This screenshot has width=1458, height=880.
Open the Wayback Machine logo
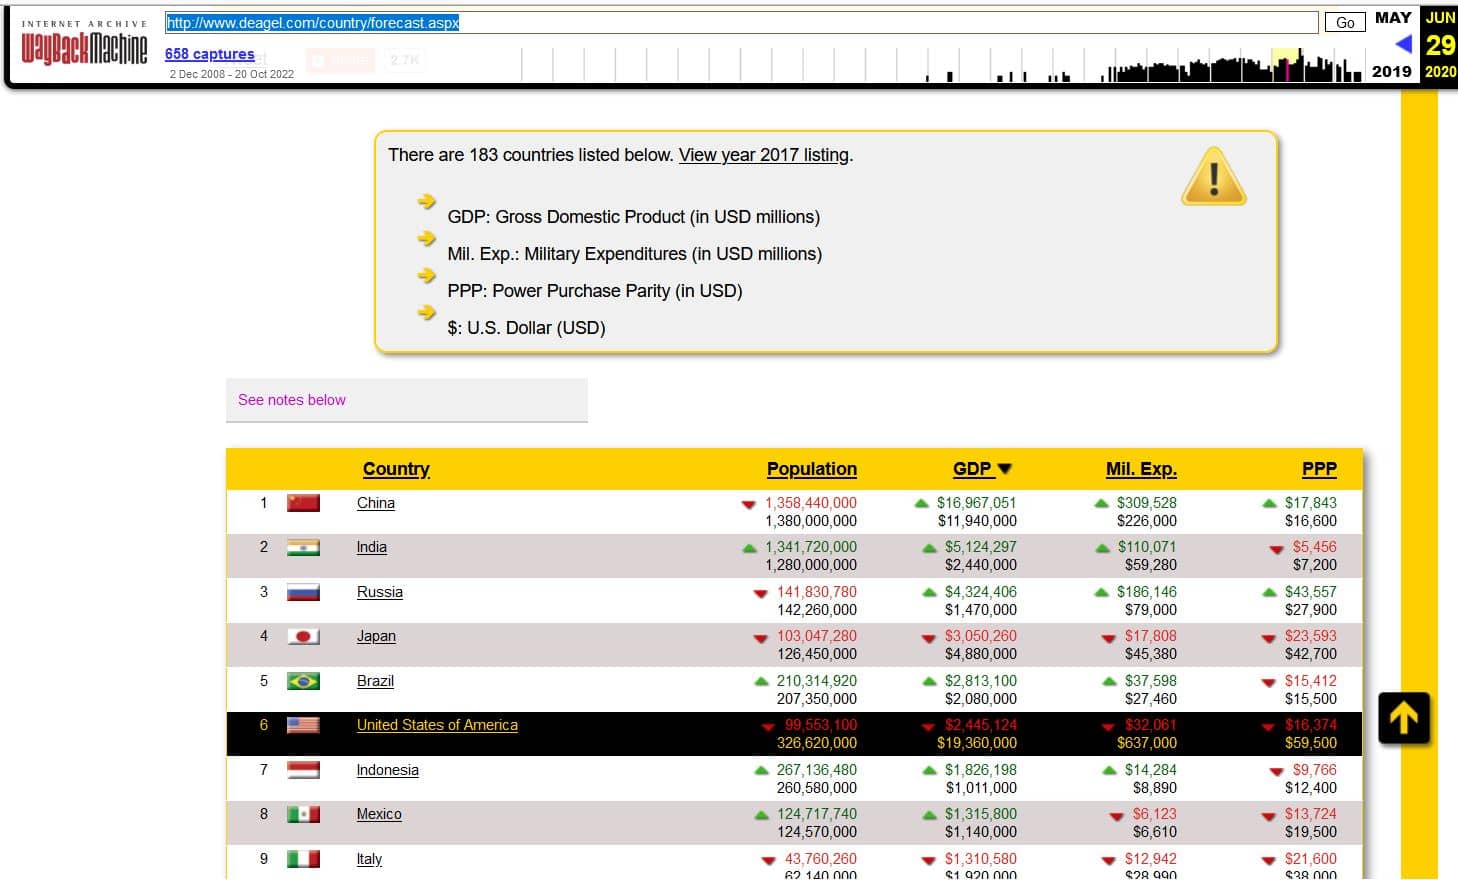pyautogui.click(x=84, y=43)
